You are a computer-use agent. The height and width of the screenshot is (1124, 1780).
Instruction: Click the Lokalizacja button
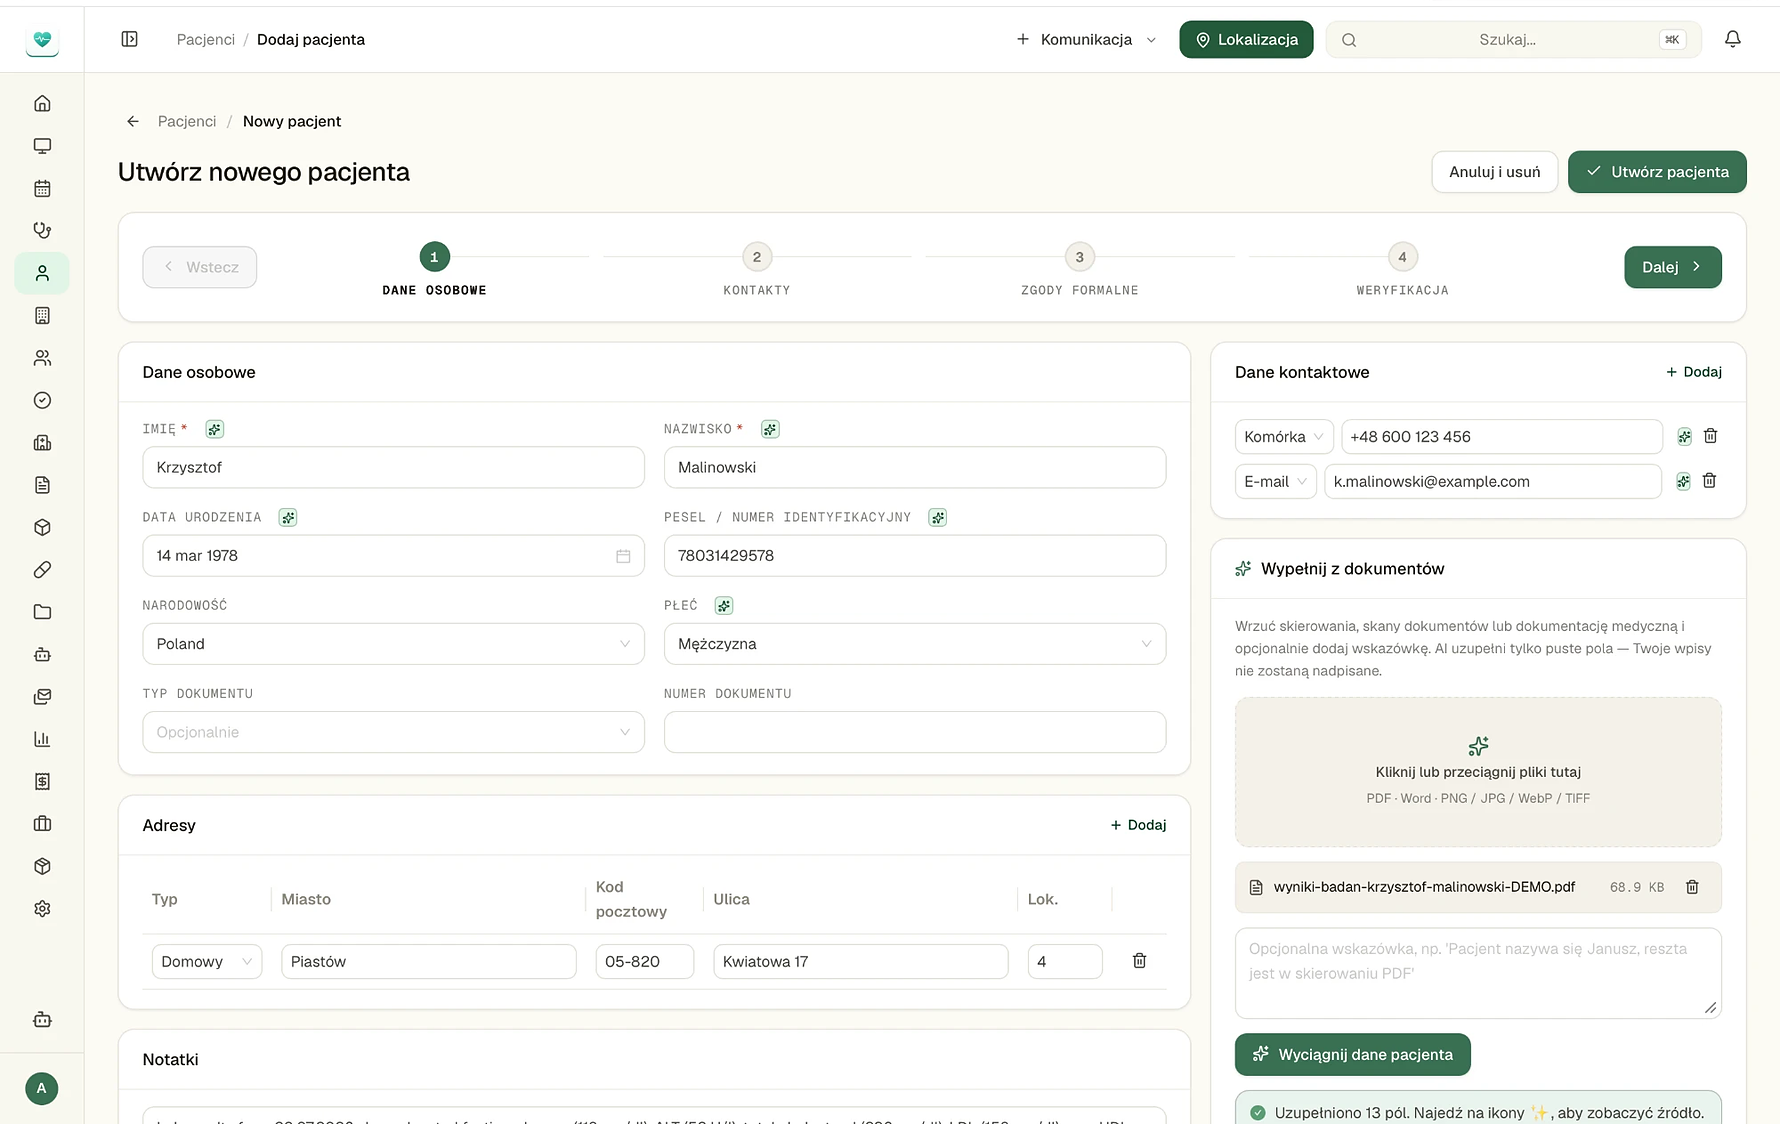(x=1246, y=39)
